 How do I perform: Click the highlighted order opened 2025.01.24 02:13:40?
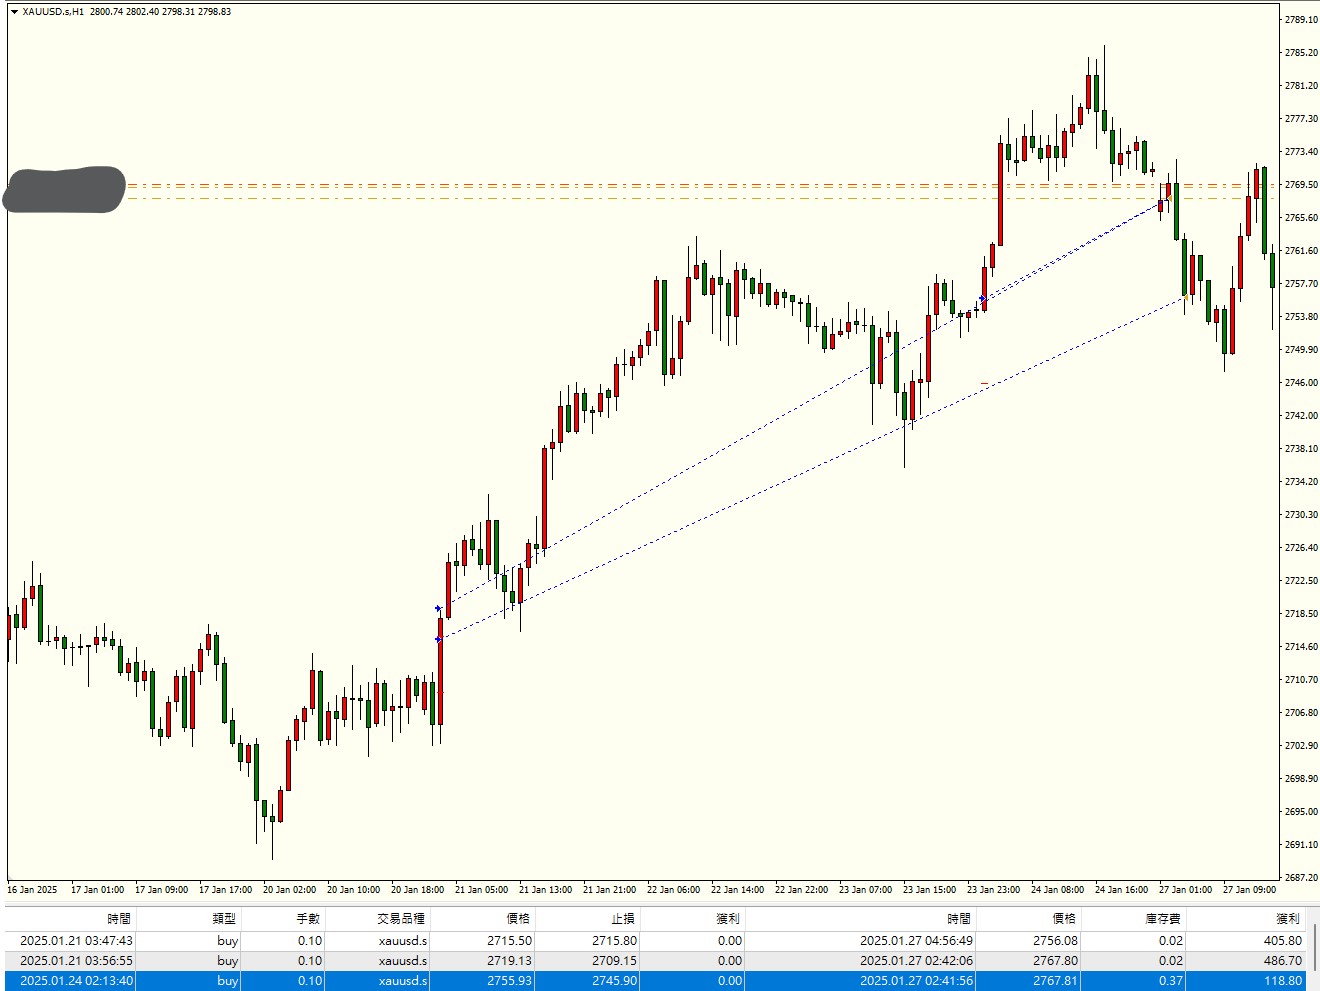point(76,981)
